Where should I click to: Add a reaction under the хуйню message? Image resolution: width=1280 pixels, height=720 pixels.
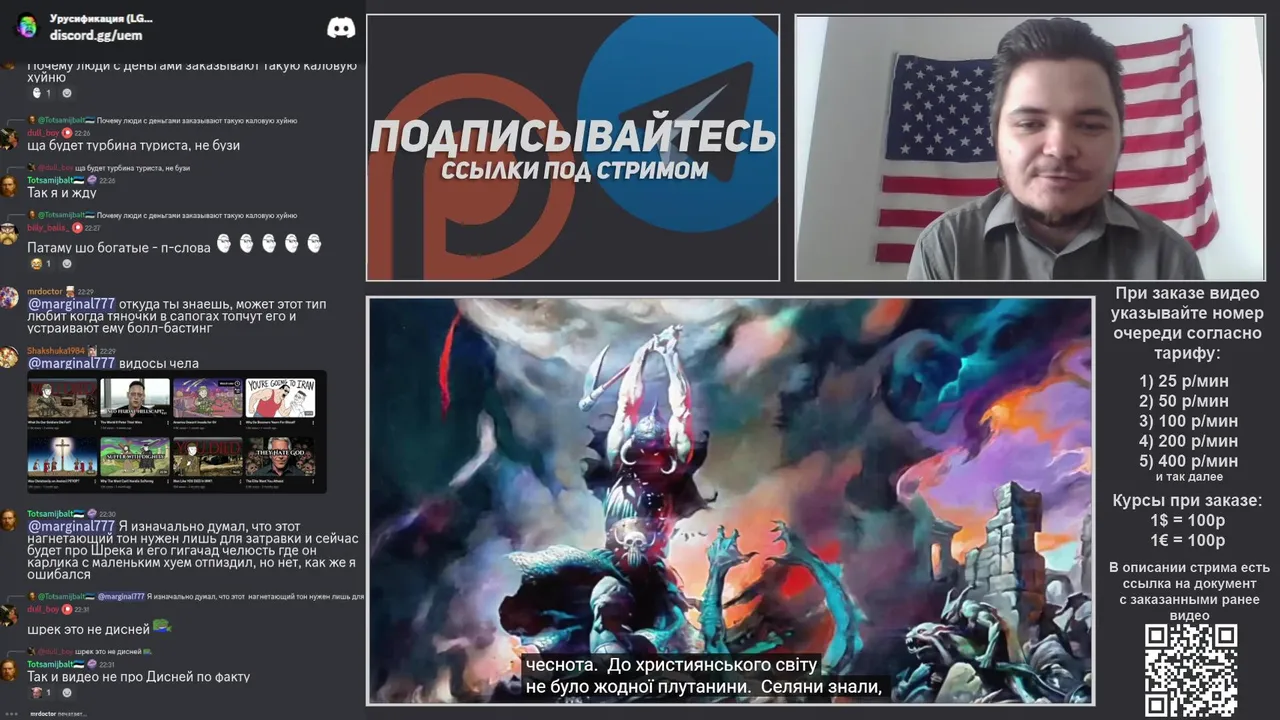point(67,93)
